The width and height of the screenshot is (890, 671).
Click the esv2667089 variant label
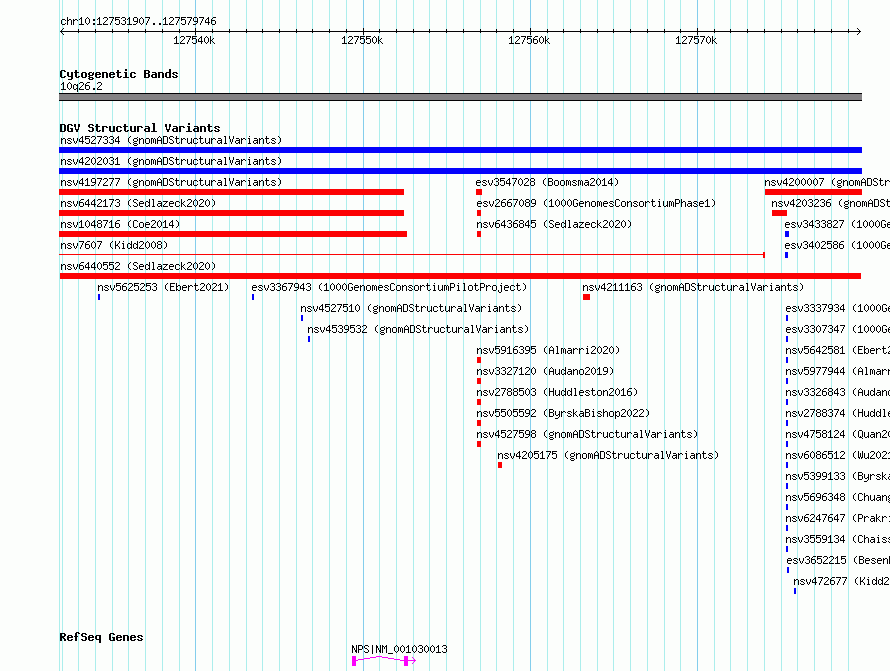tap(596, 203)
